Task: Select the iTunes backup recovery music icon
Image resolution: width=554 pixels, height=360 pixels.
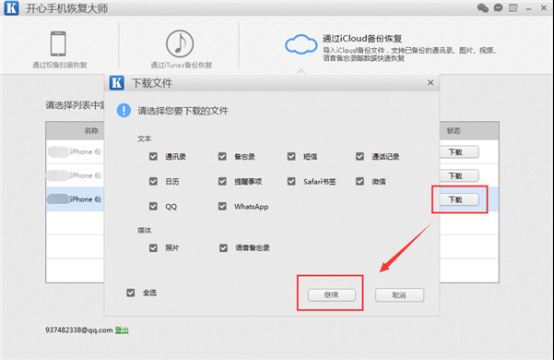Action: coord(180,43)
